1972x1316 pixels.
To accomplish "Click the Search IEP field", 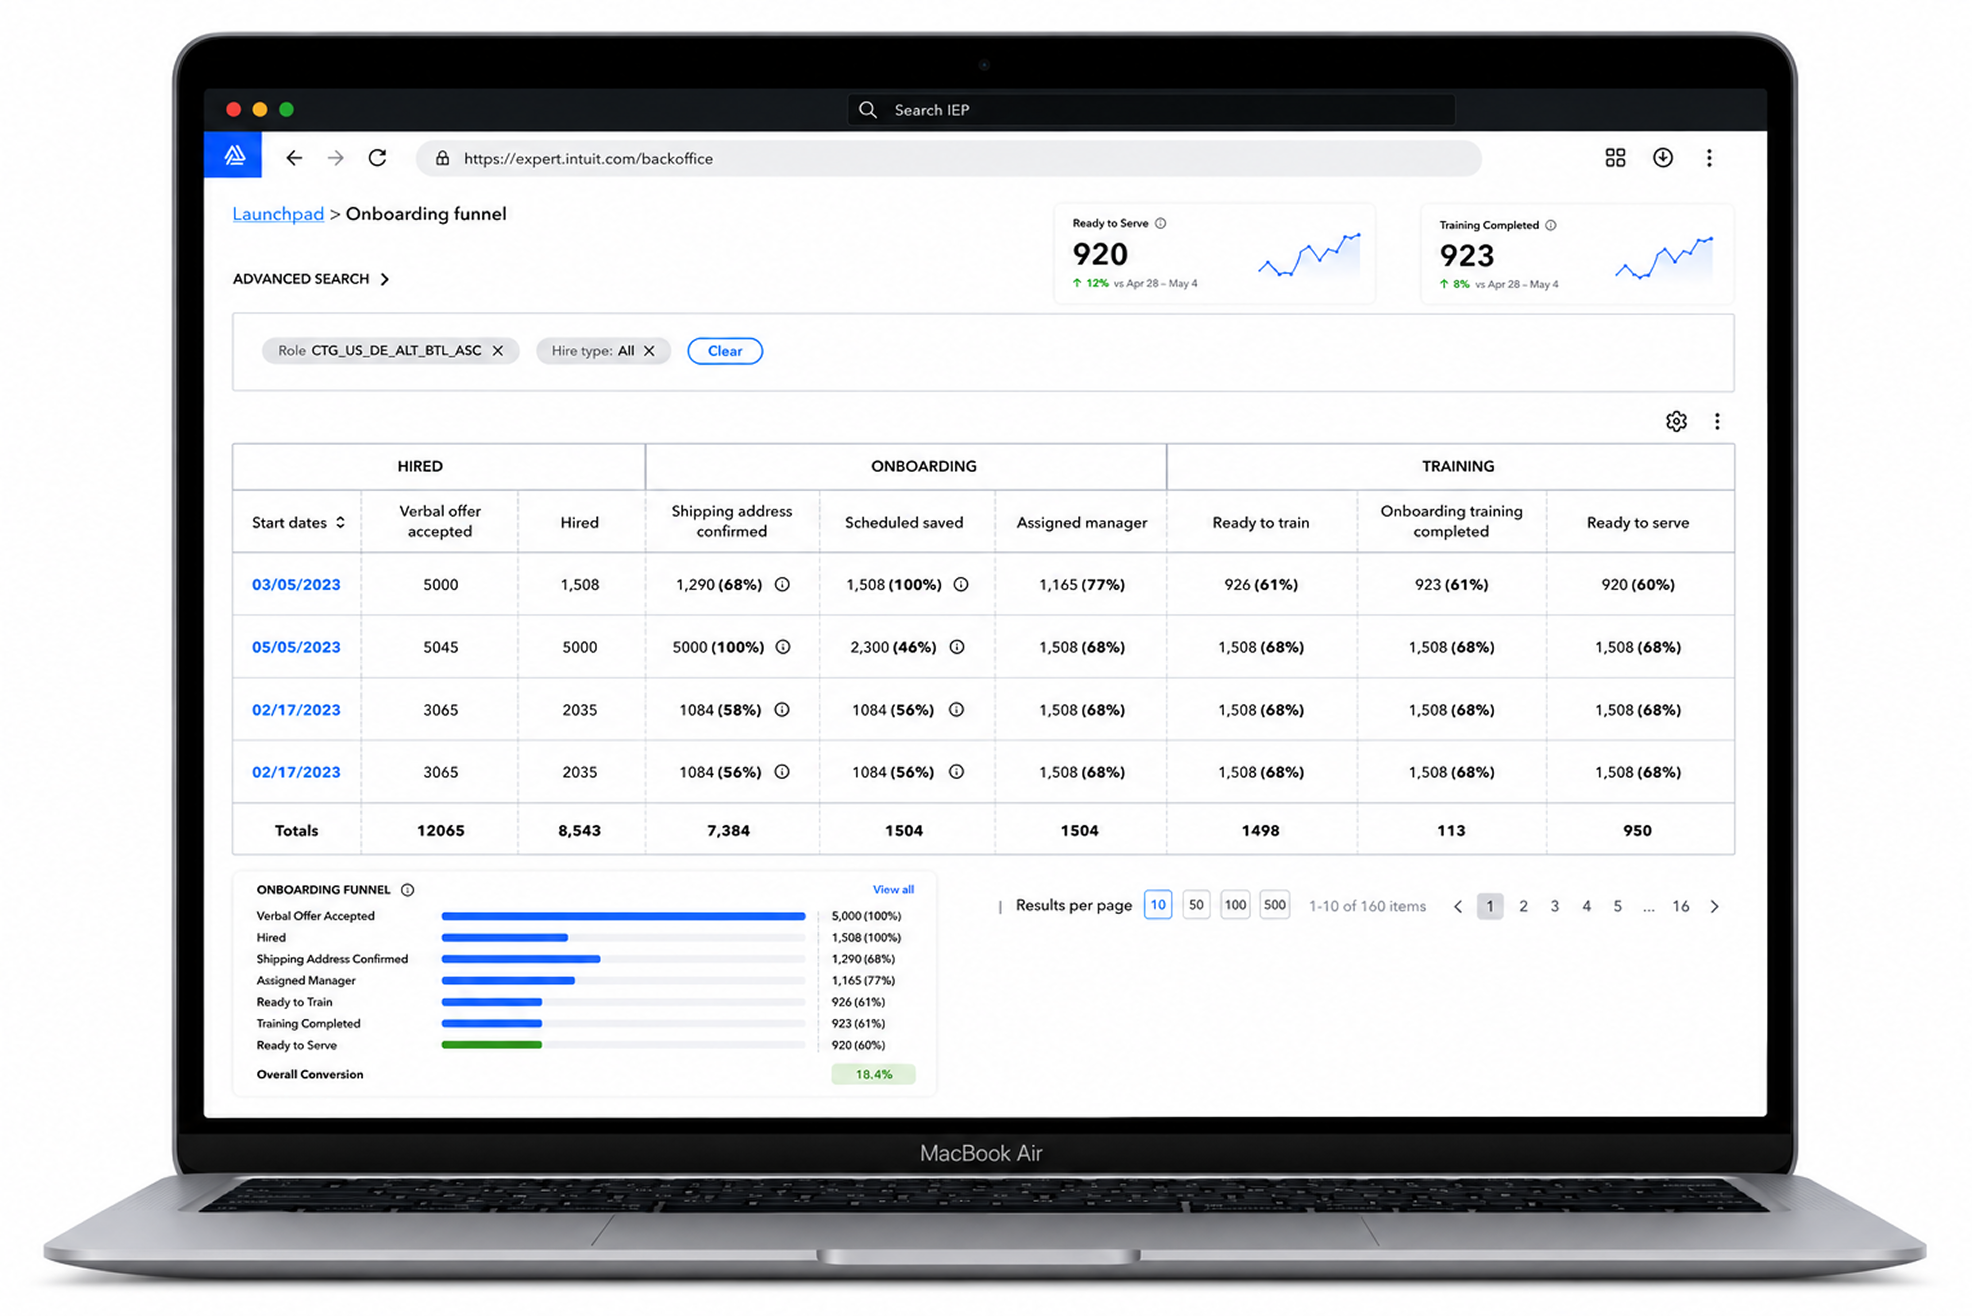I will click(1152, 110).
